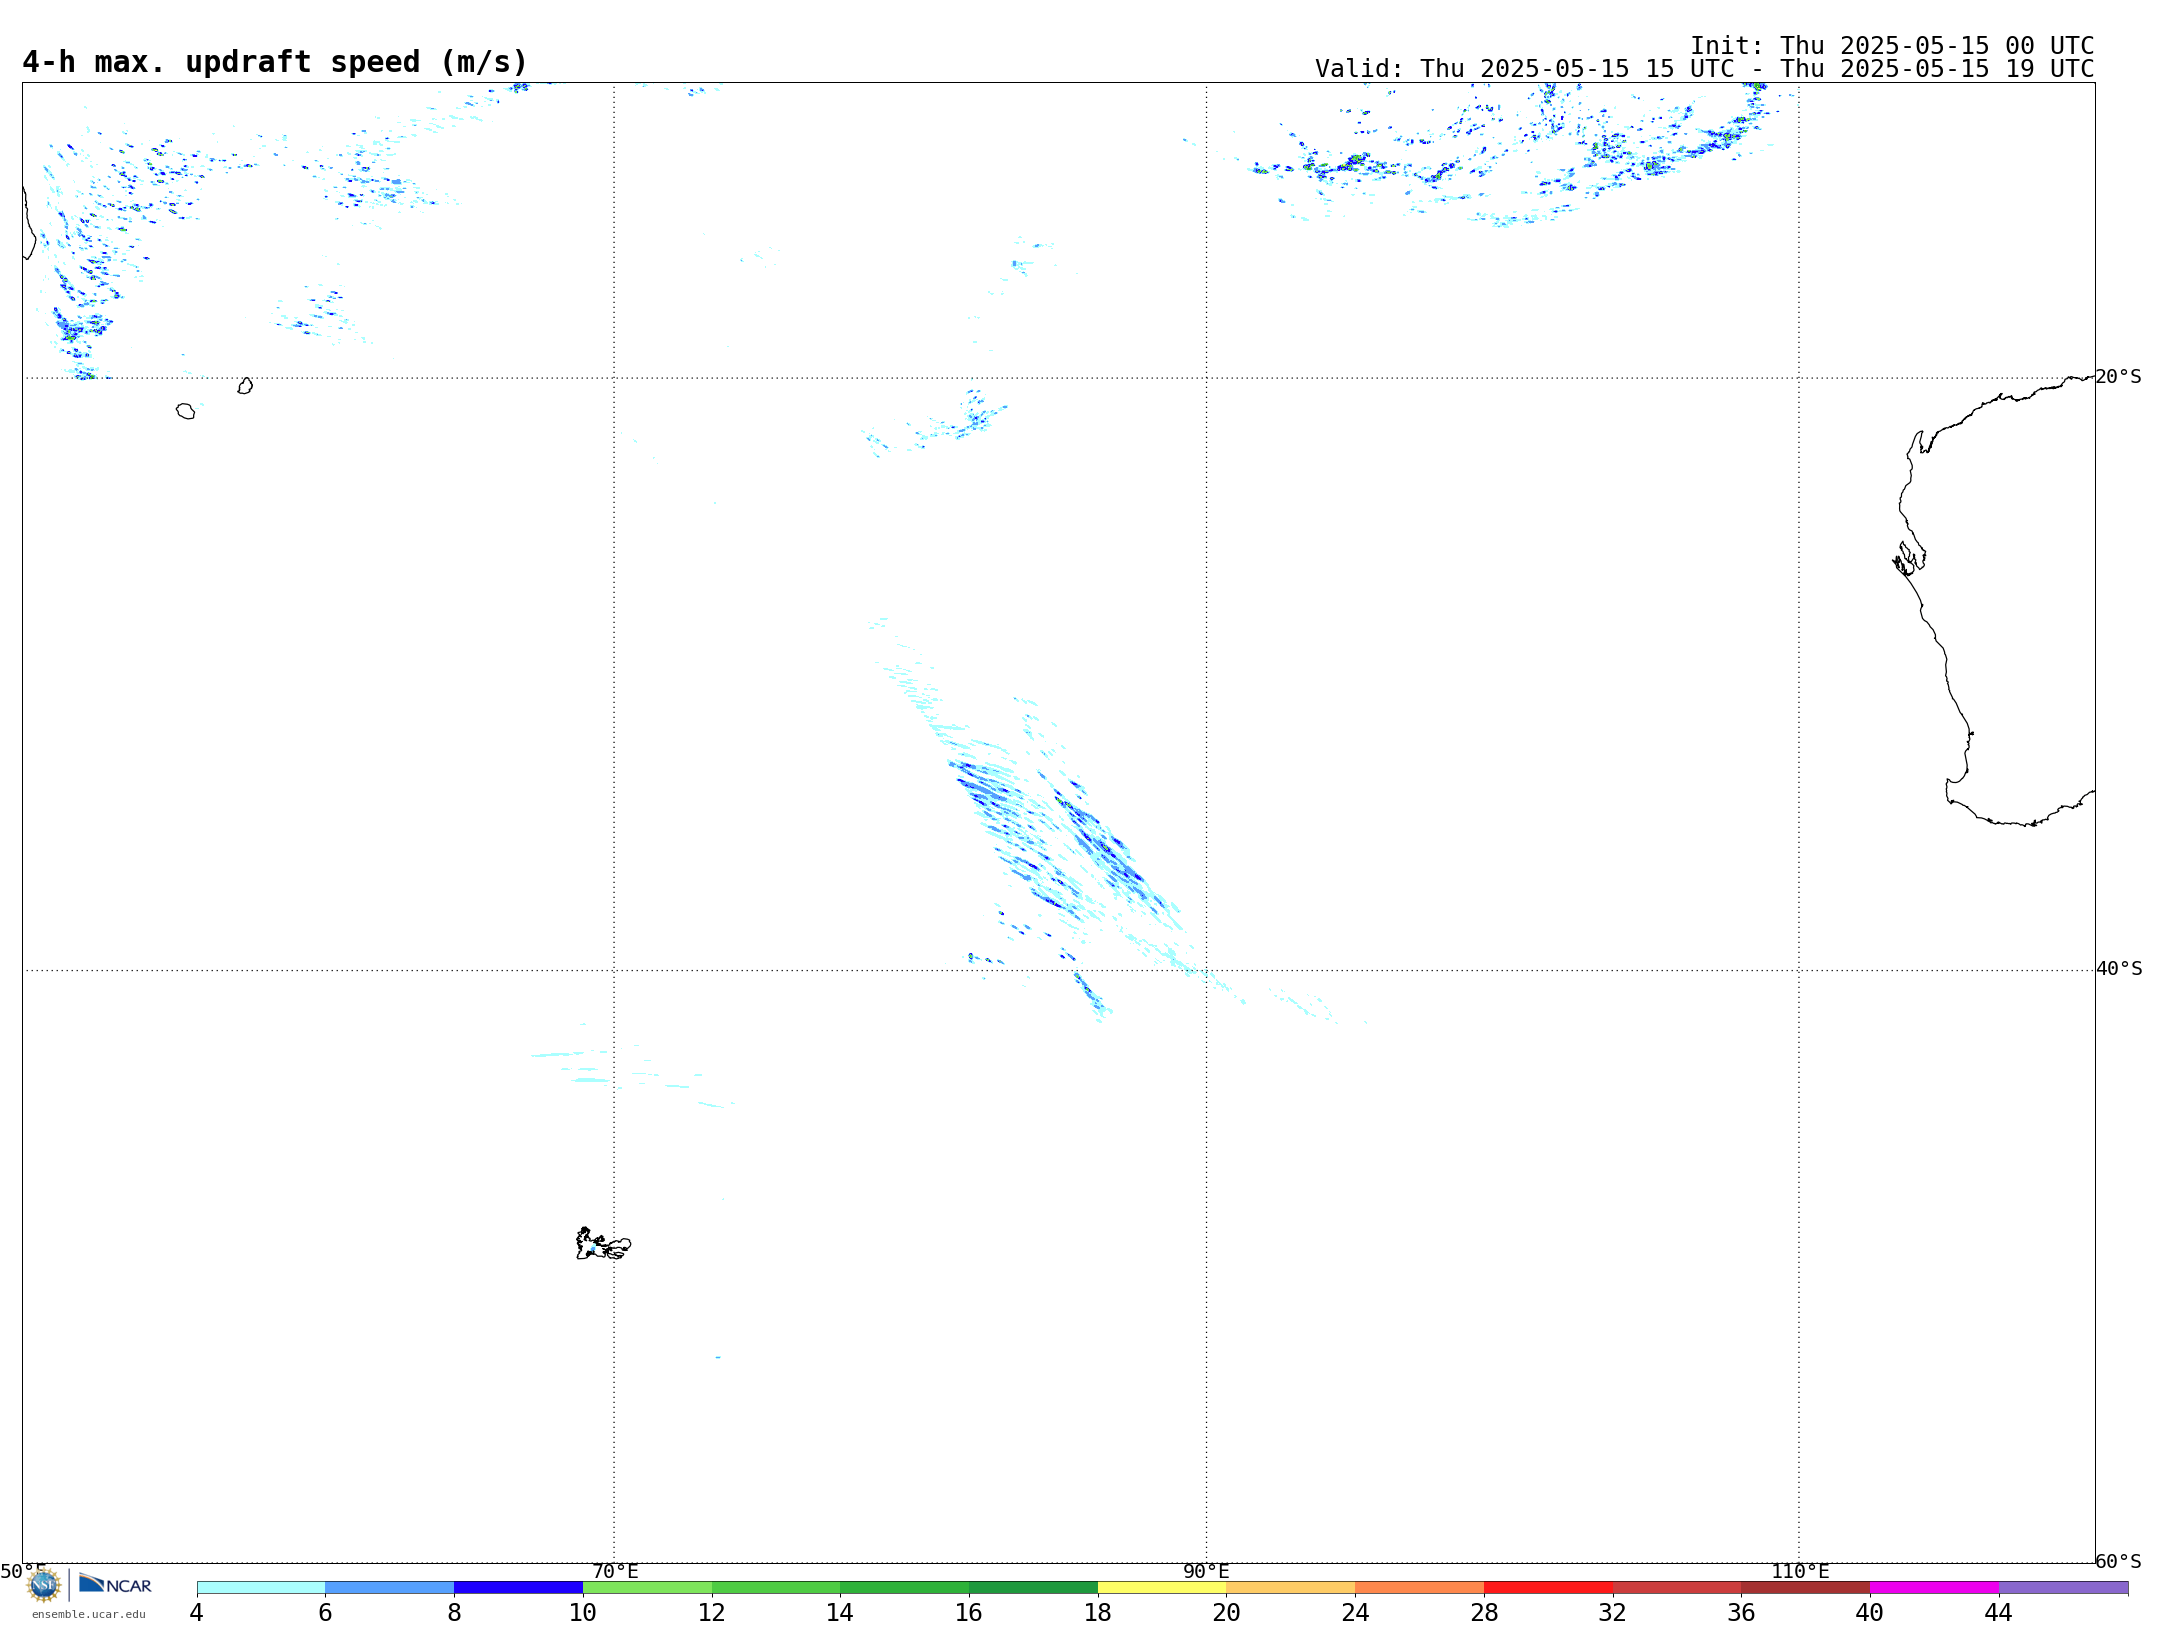Click the colorbar tick label 24
This screenshot has width=2160, height=1626.
(1355, 1612)
